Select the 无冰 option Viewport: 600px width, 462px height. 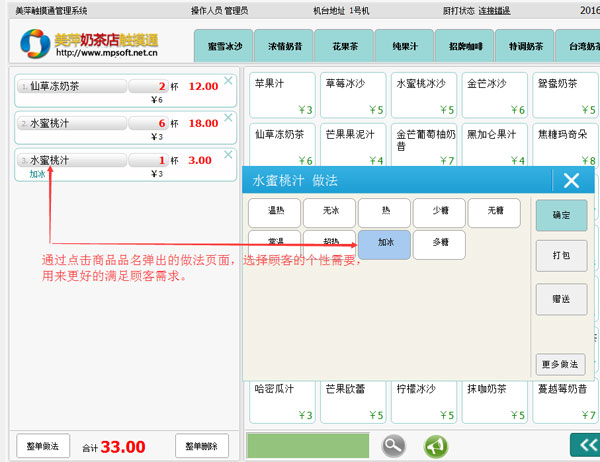click(330, 211)
